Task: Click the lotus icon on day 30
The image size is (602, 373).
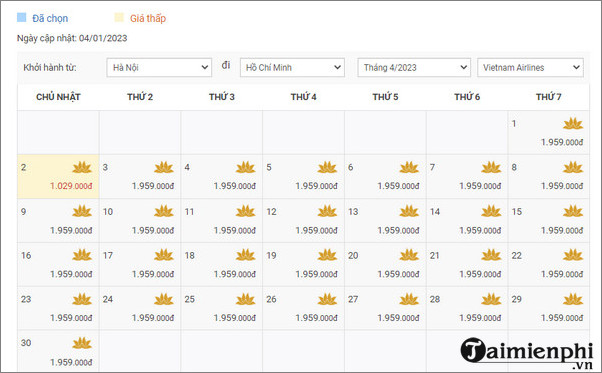Action: click(82, 343)
